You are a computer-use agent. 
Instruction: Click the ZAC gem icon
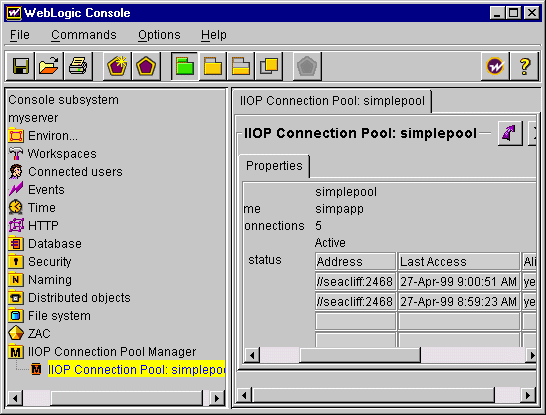click(x=16, y=334)
